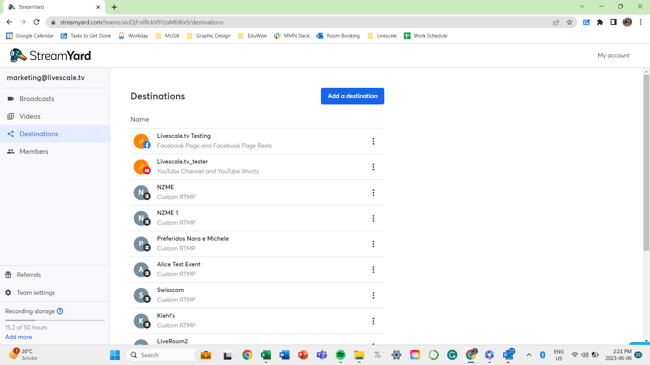650x365 pixels.
Task: Open Google Calendar bookmark
Action: click(30, 36)
